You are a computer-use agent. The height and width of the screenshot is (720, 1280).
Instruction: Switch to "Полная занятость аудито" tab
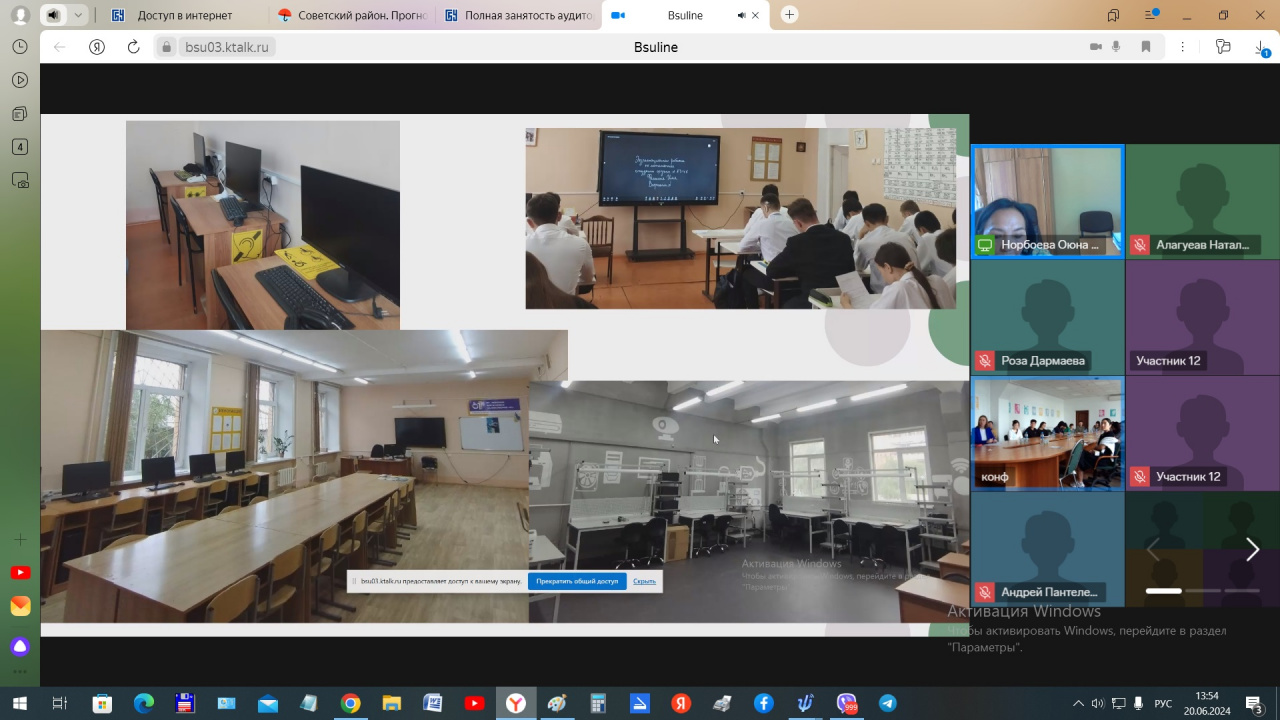[518, 15]
